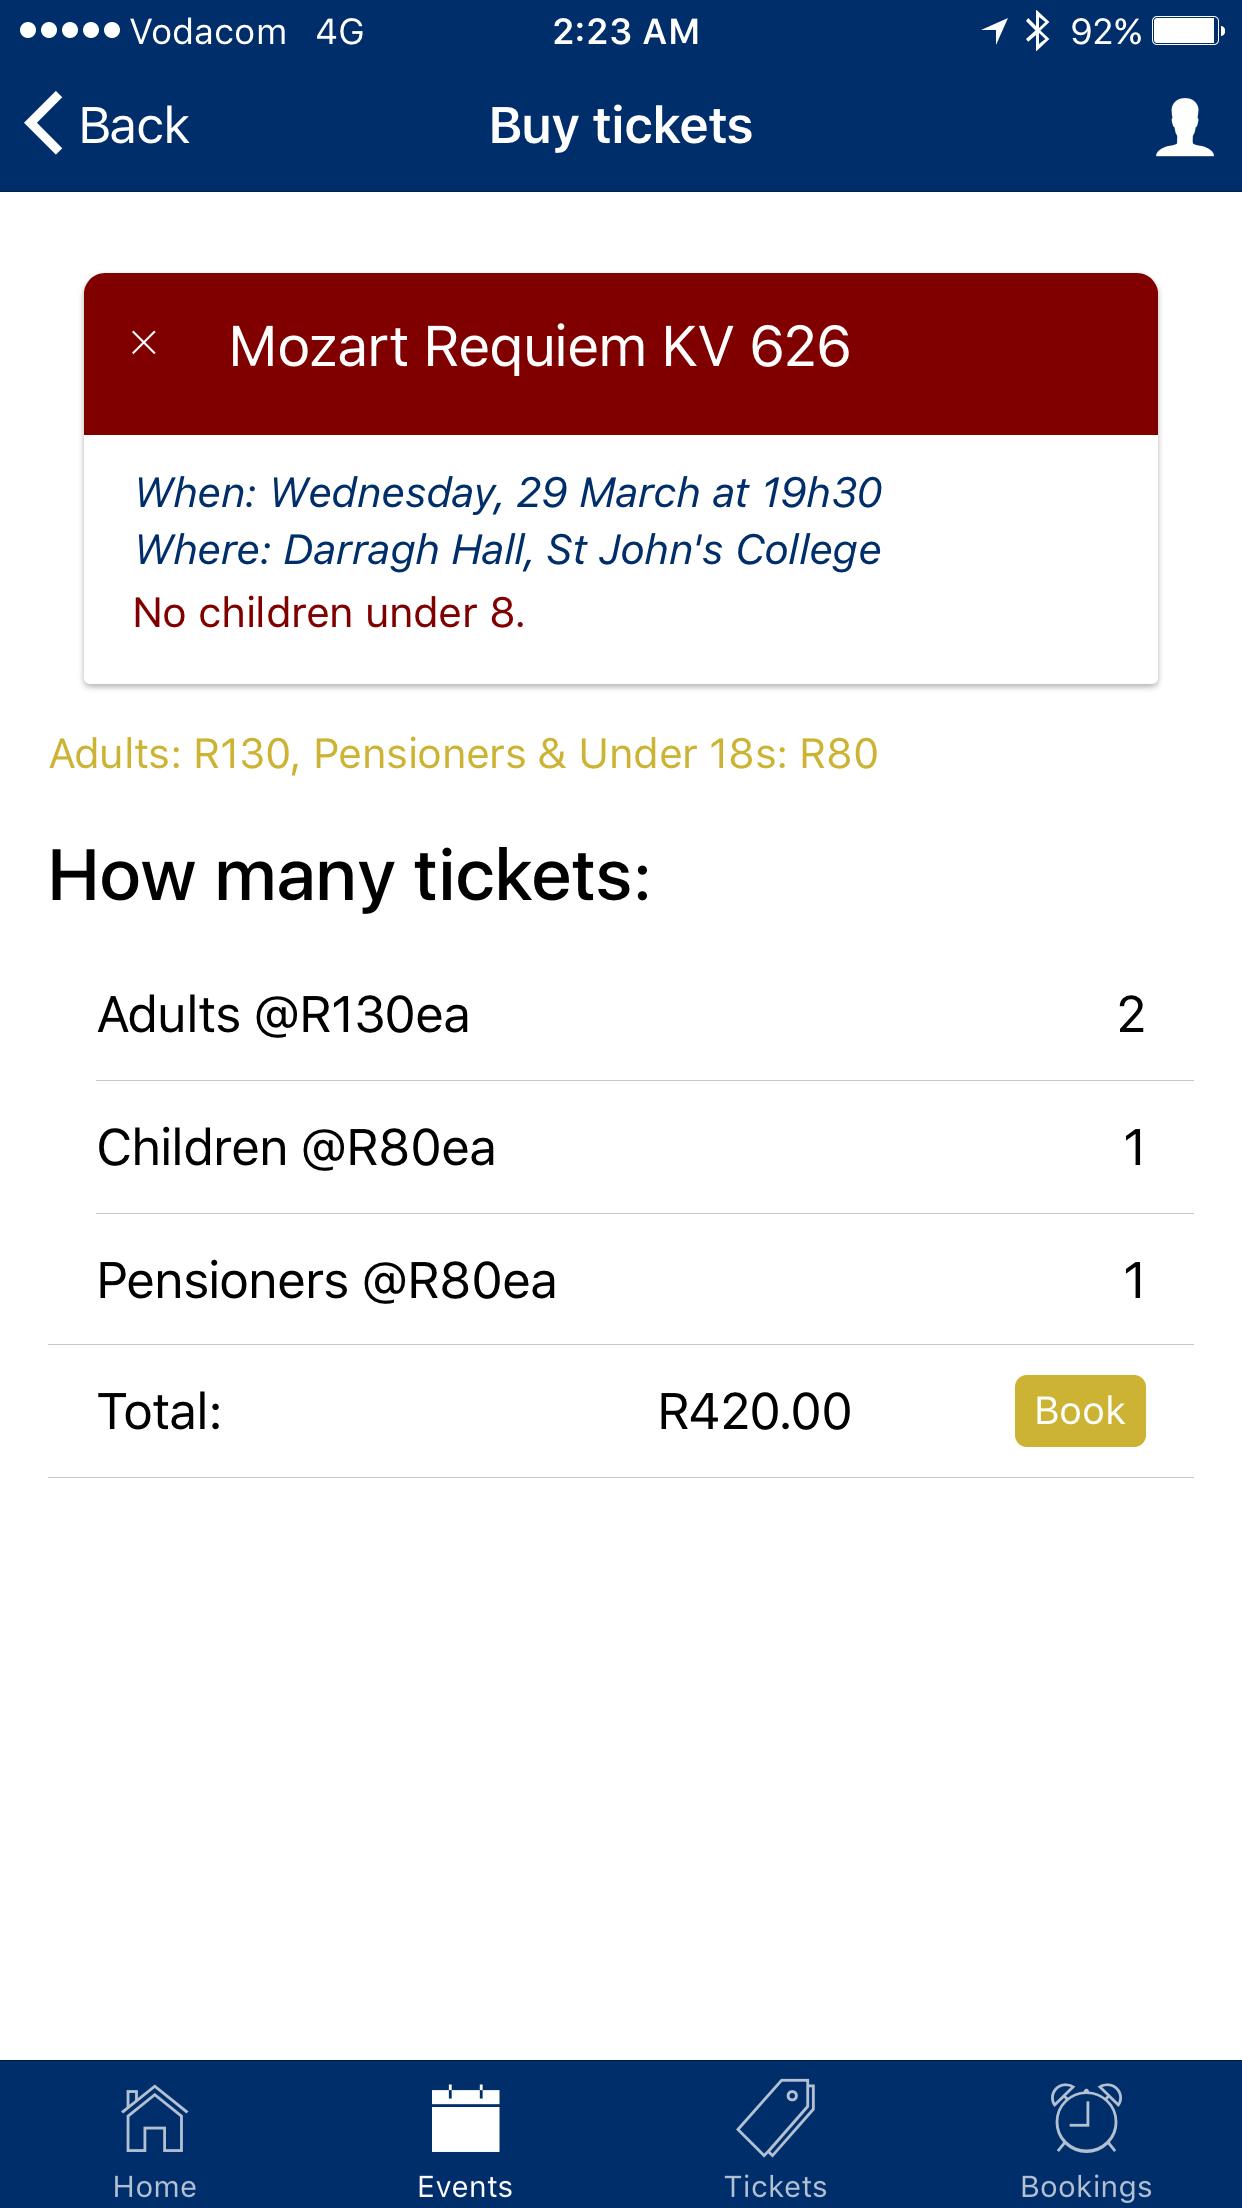Screen dimensions: 1242x2208
Task: Tap the Children @R80ea row label
Action: pos(296,1147)
